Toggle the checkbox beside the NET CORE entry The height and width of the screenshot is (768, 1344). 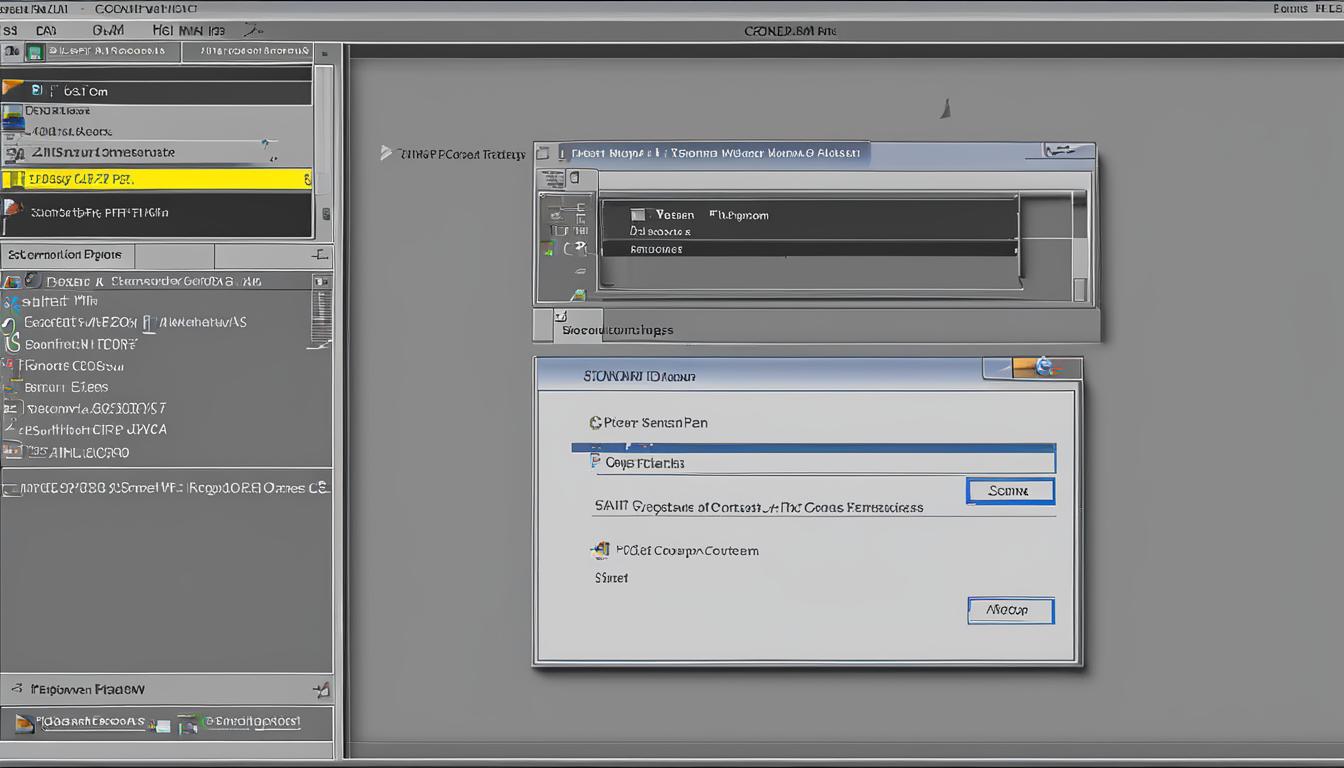tap(12, 343)
